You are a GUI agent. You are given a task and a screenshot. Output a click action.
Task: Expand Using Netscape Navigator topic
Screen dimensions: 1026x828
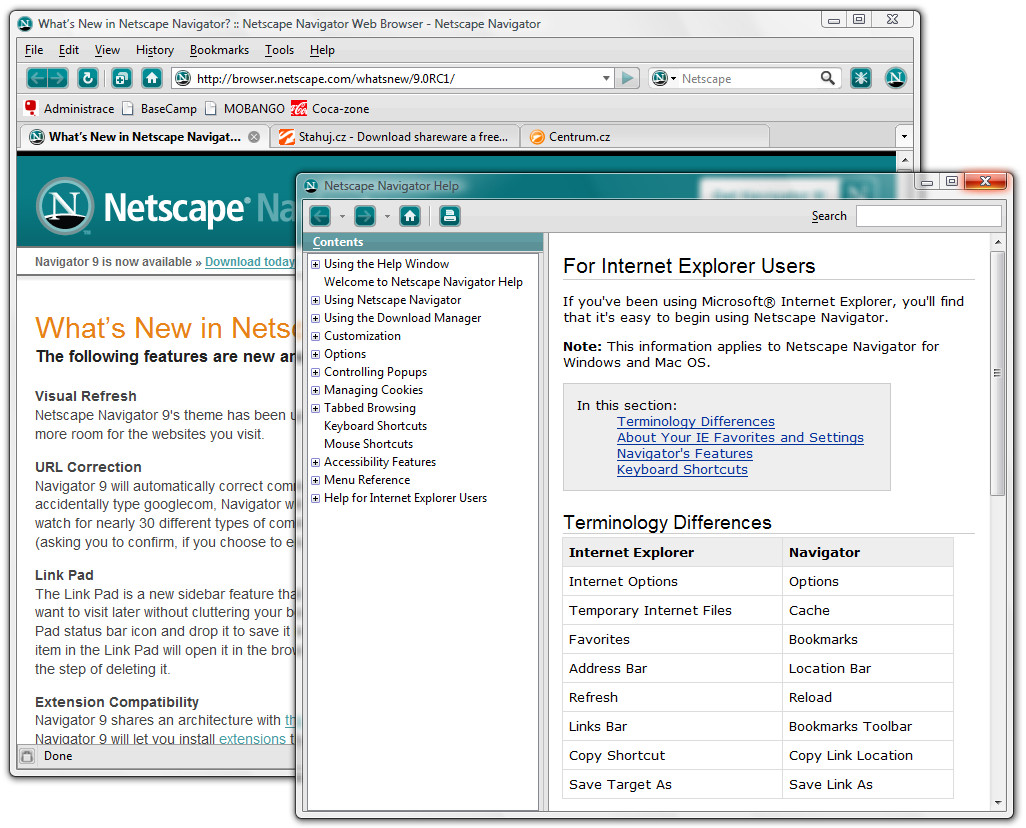click(315, 300)
